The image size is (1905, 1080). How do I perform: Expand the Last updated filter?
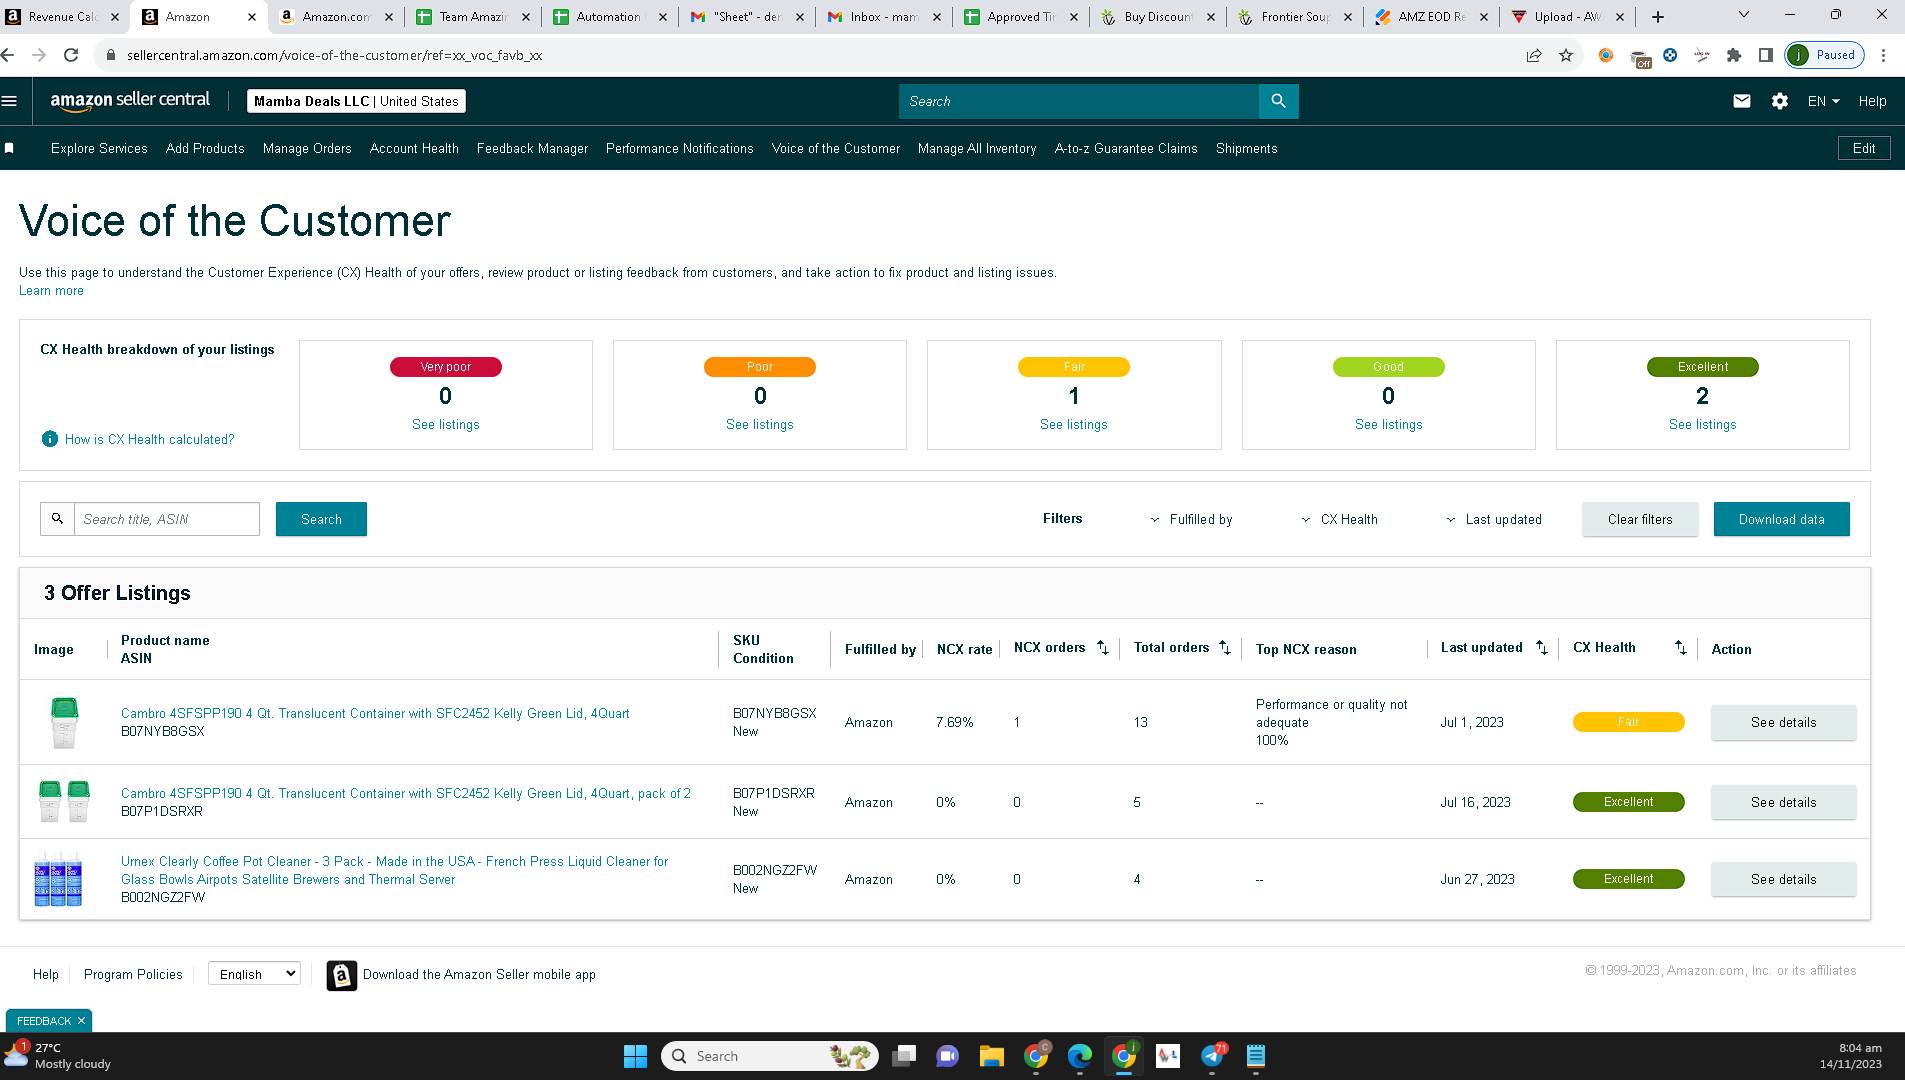click(x=1494, y=519)
